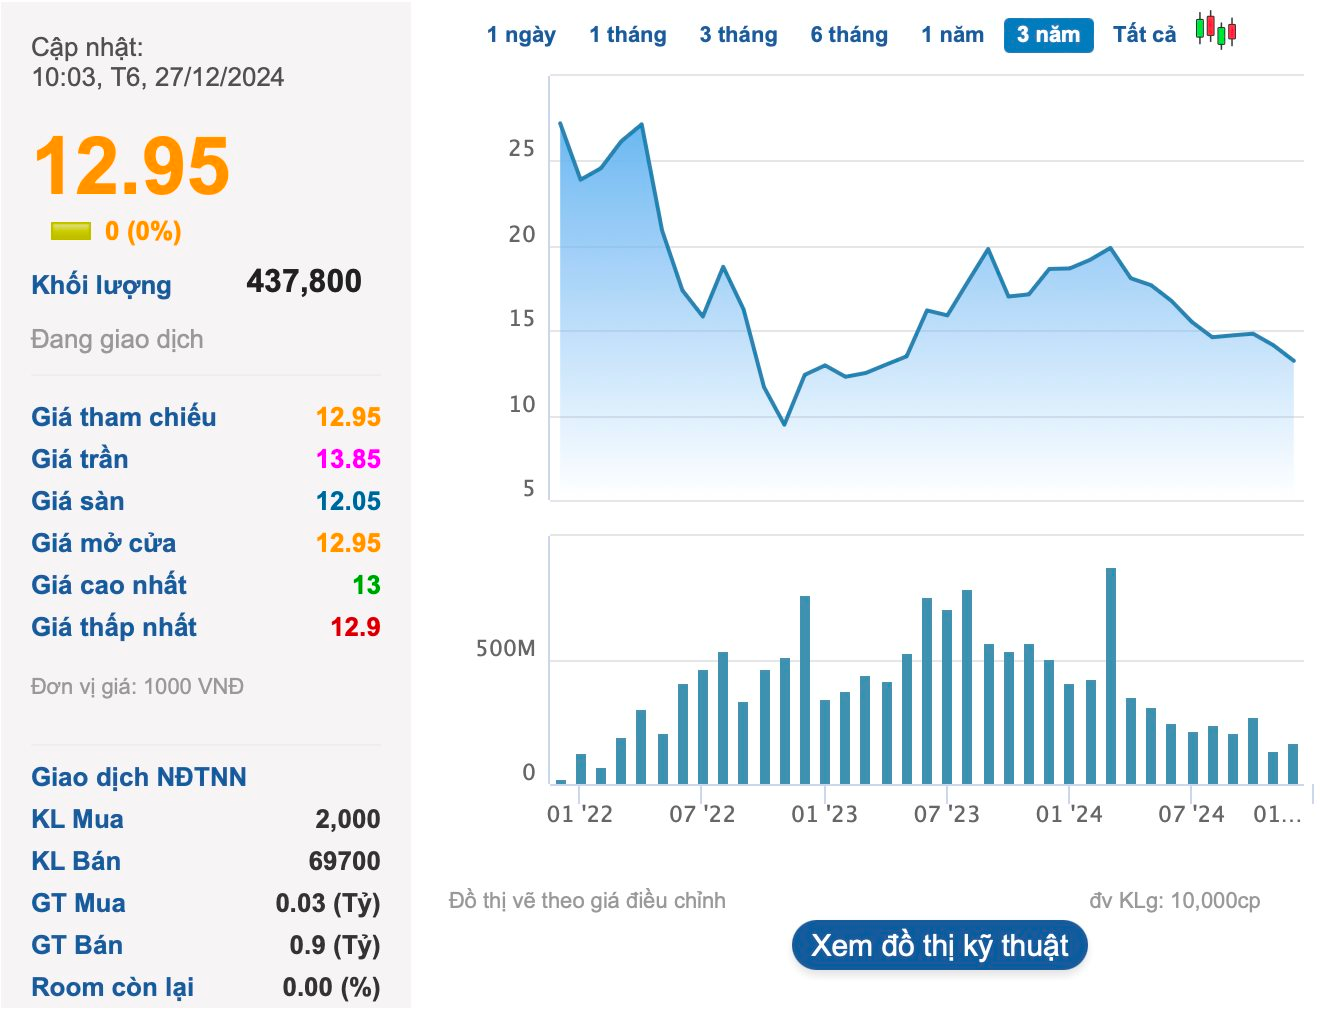Click the current price 12.95
This screenshot has height=1014, width=1320.
[x=132, y=166]
